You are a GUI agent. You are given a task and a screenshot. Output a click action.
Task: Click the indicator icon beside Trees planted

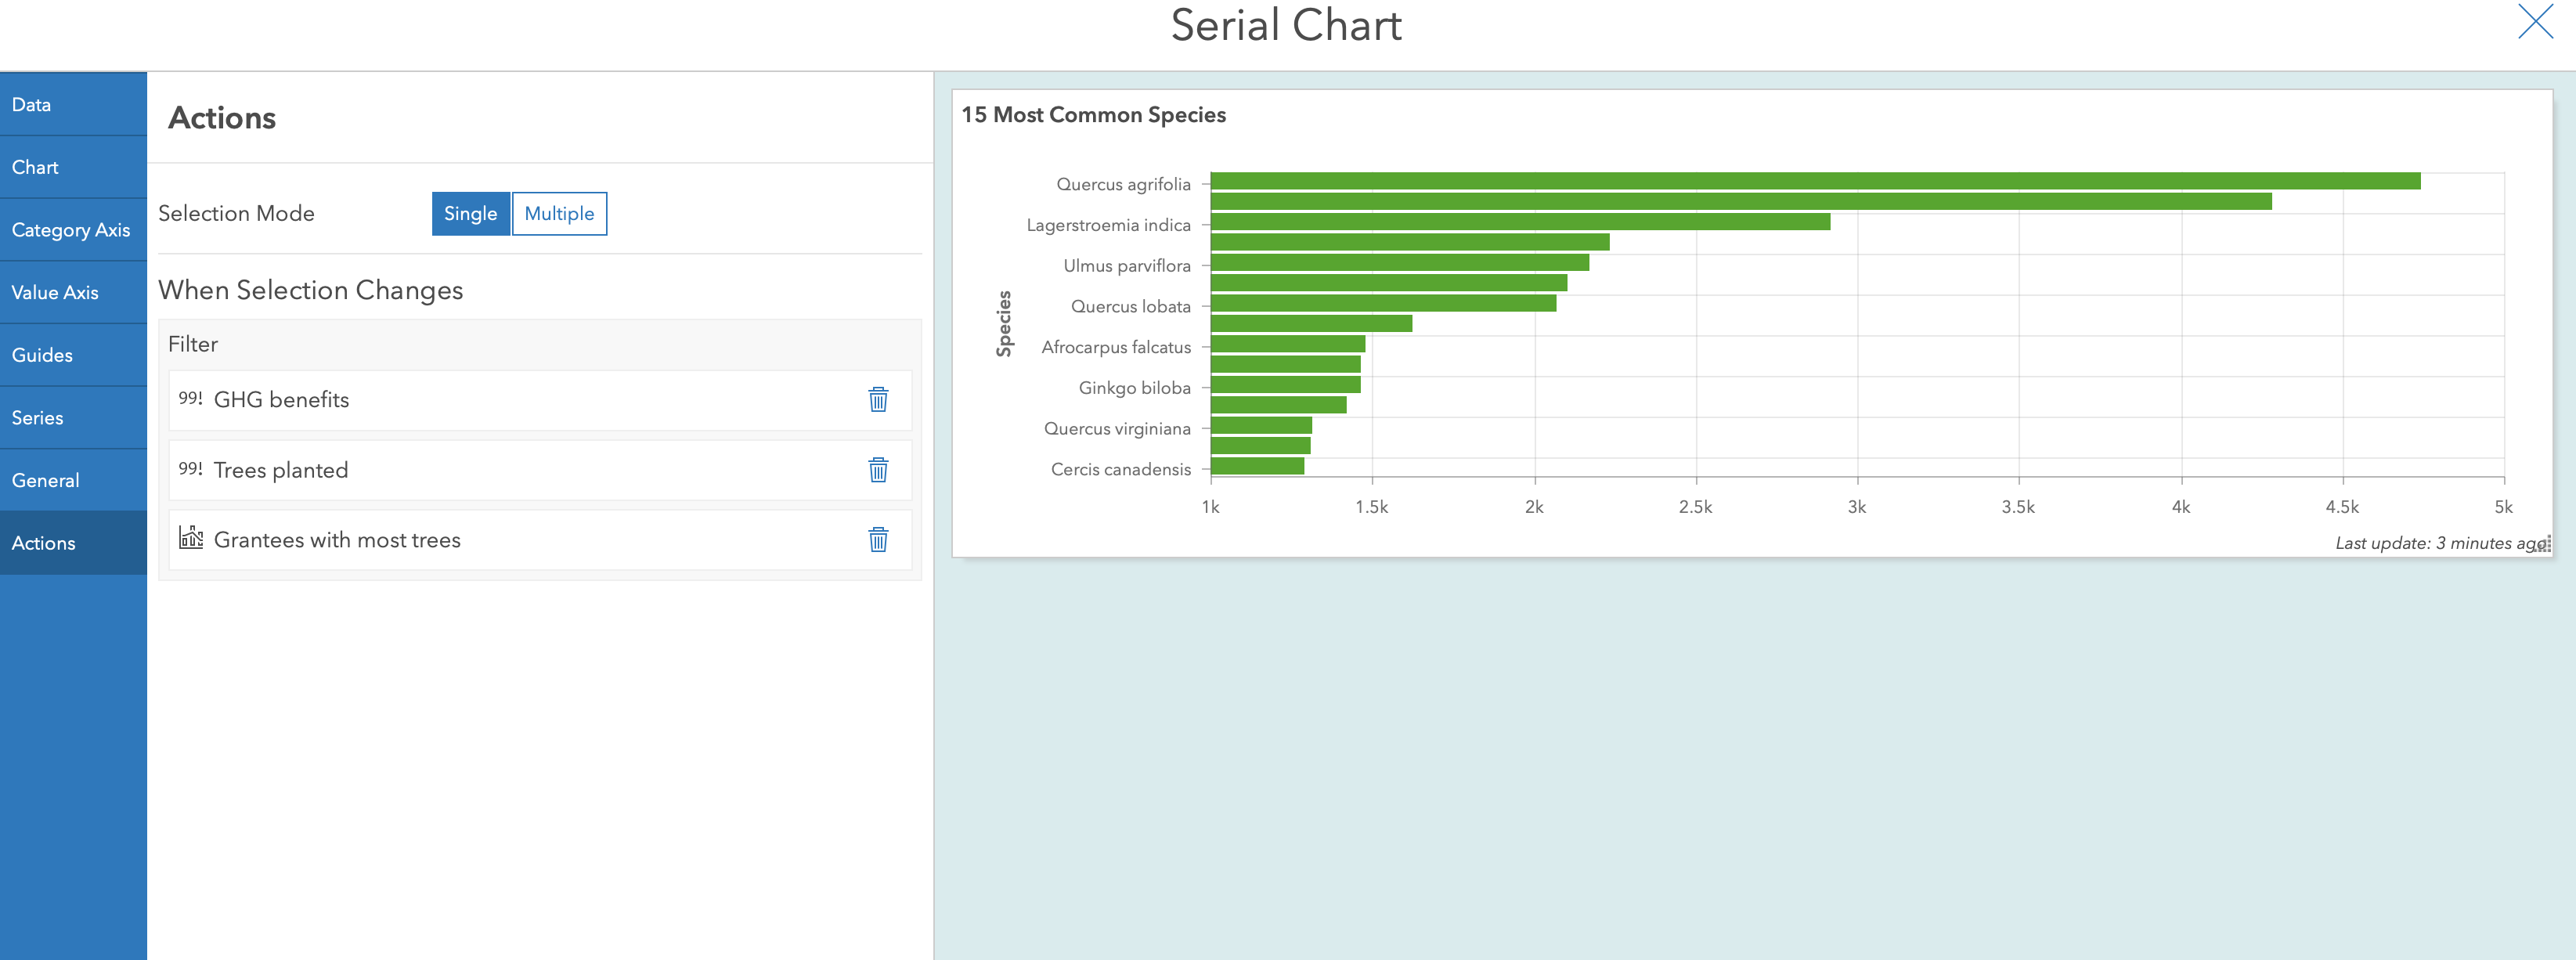(191, 469)
